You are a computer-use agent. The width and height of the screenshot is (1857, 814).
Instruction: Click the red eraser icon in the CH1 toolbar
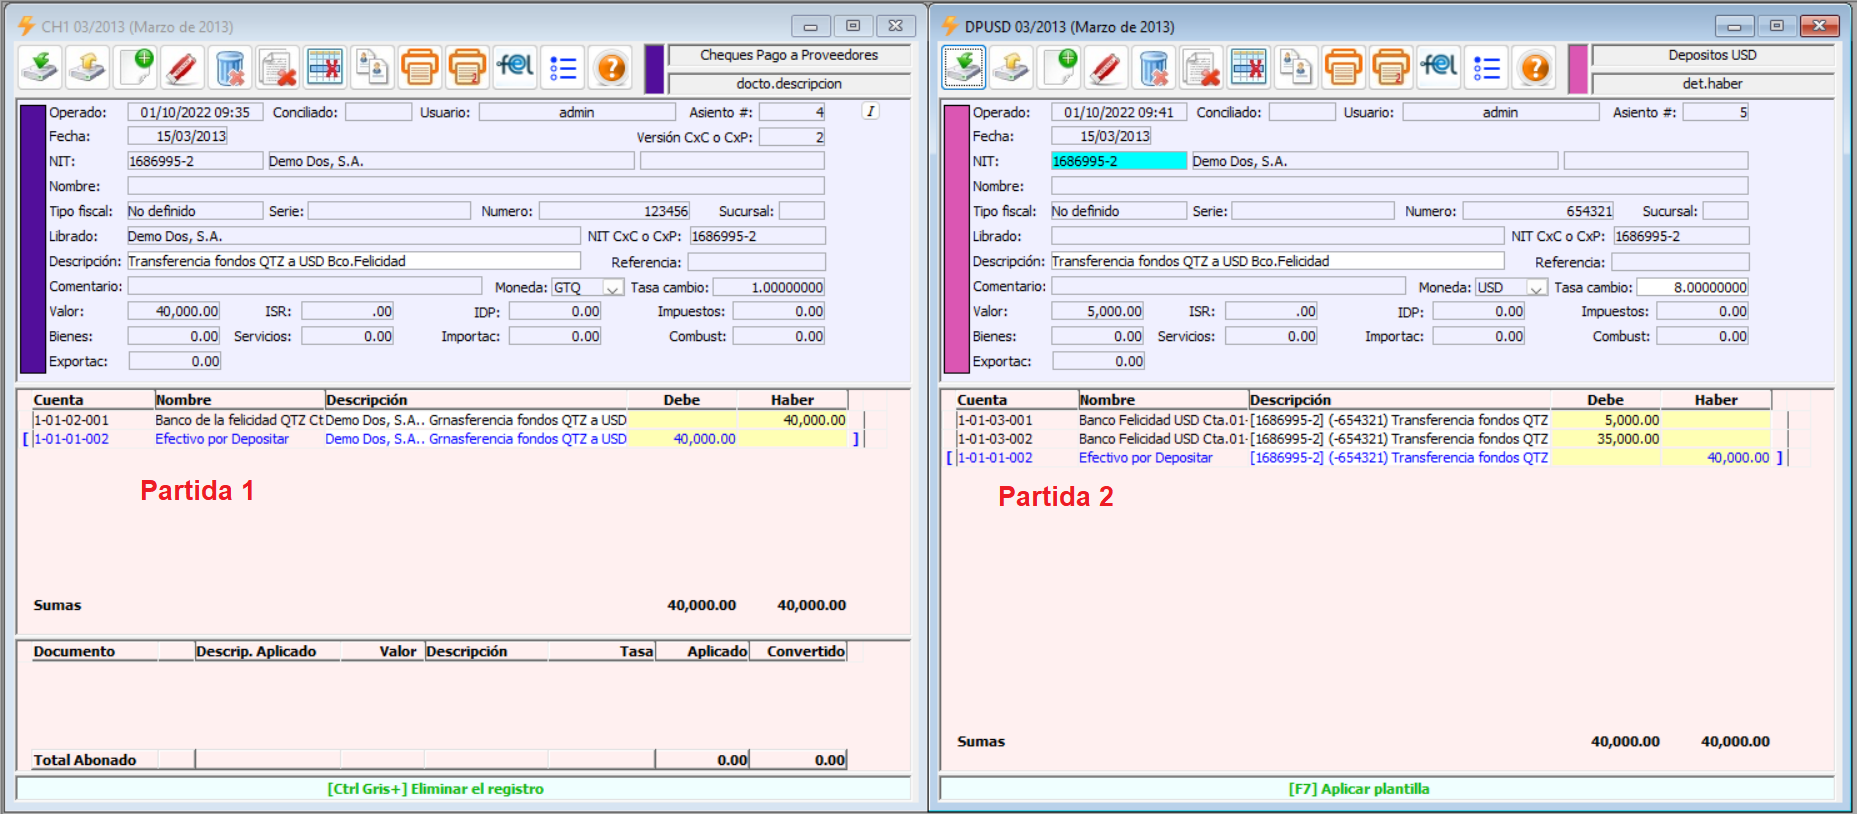(x=182, y=68)
